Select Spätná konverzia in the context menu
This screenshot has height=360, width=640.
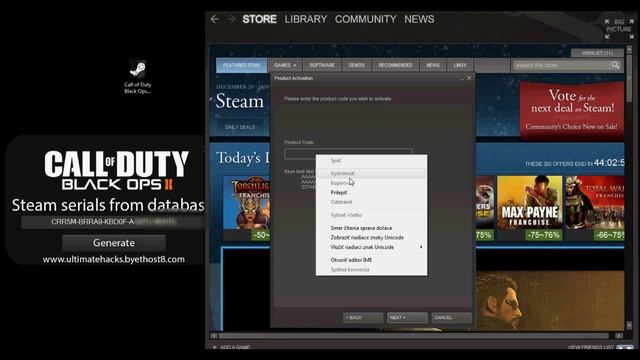[x=371, y=269]
